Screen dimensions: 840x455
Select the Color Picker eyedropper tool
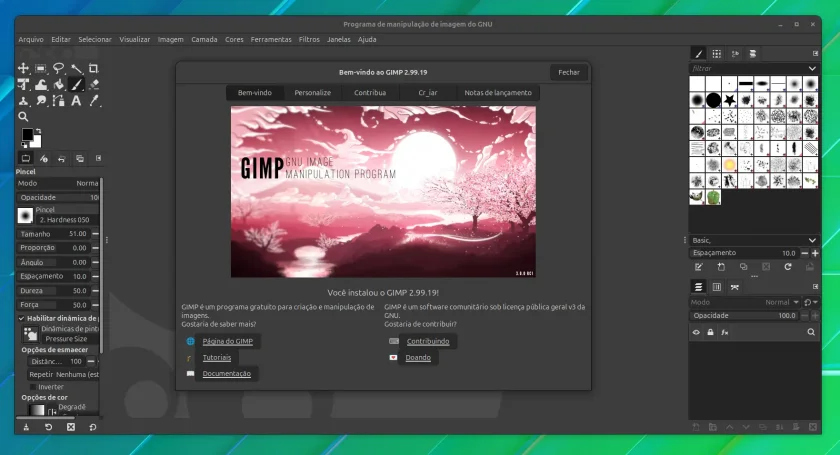click(94, 100)
